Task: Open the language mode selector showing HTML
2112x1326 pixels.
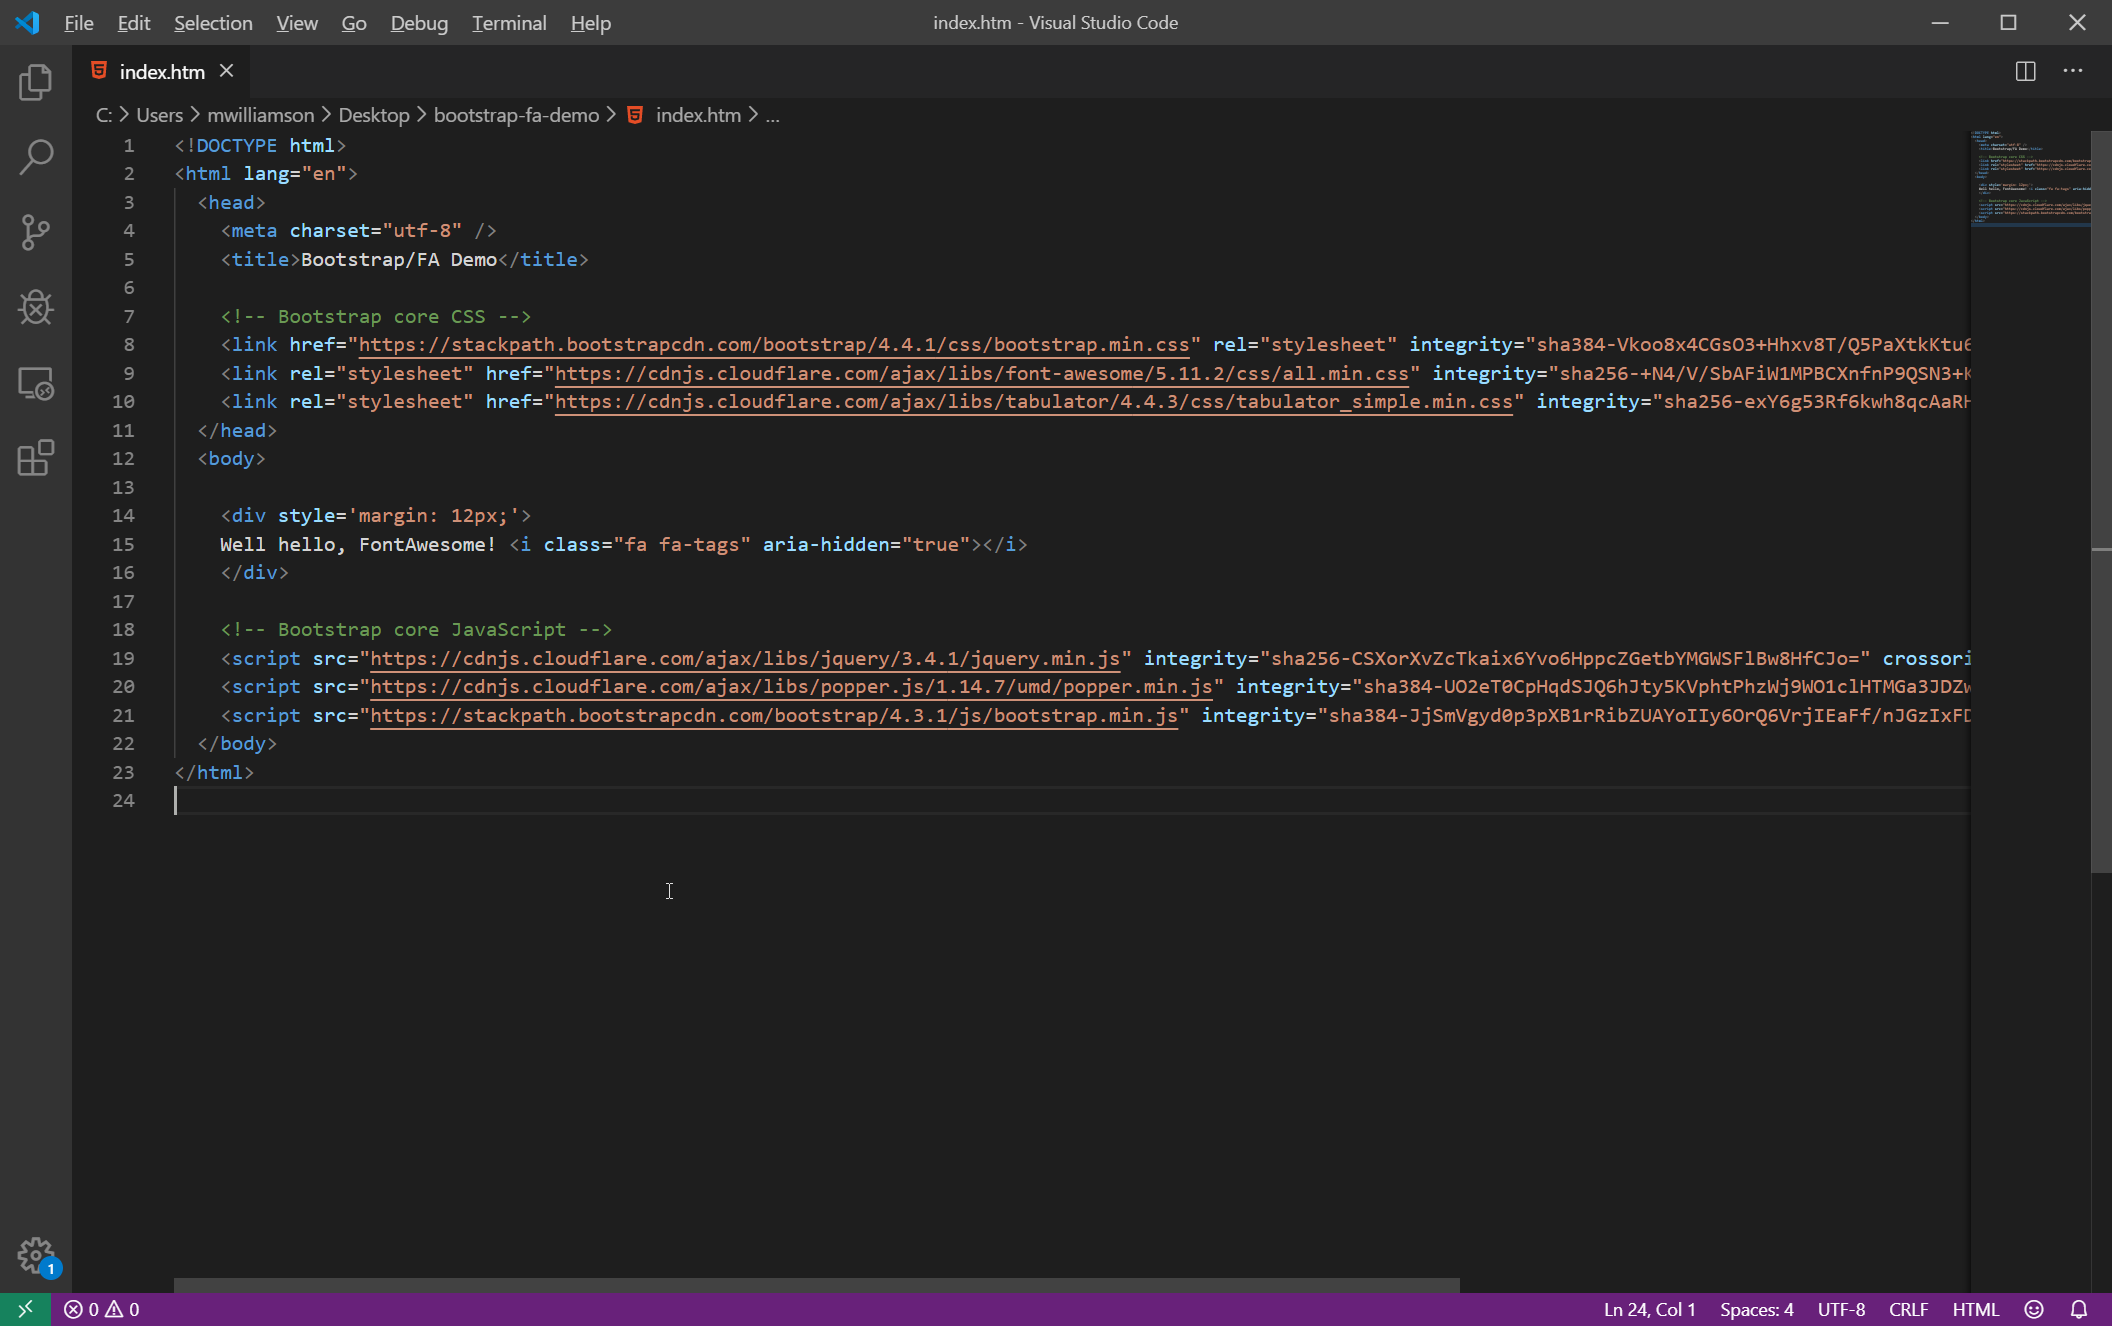Action: 1975,1309
